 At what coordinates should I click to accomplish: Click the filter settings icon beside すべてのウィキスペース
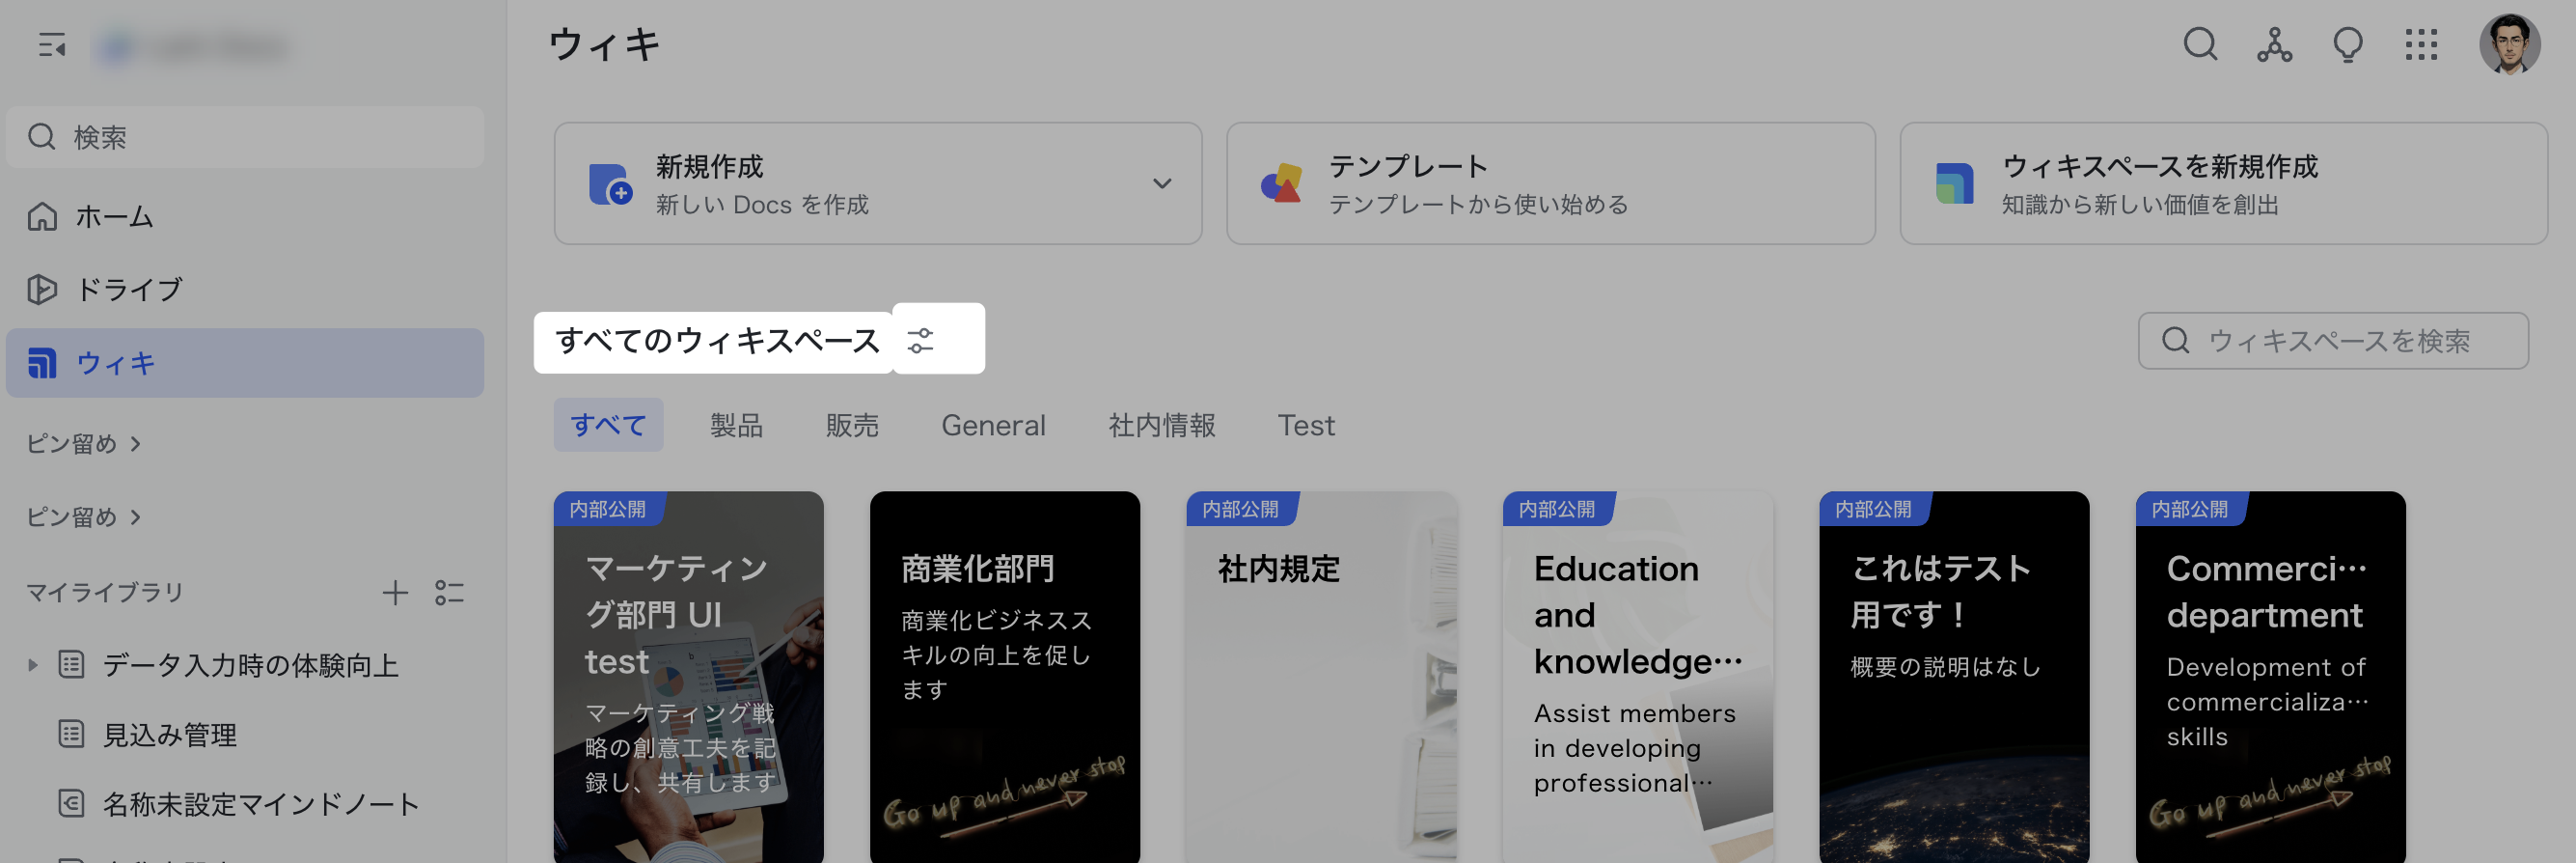[920, 341]
